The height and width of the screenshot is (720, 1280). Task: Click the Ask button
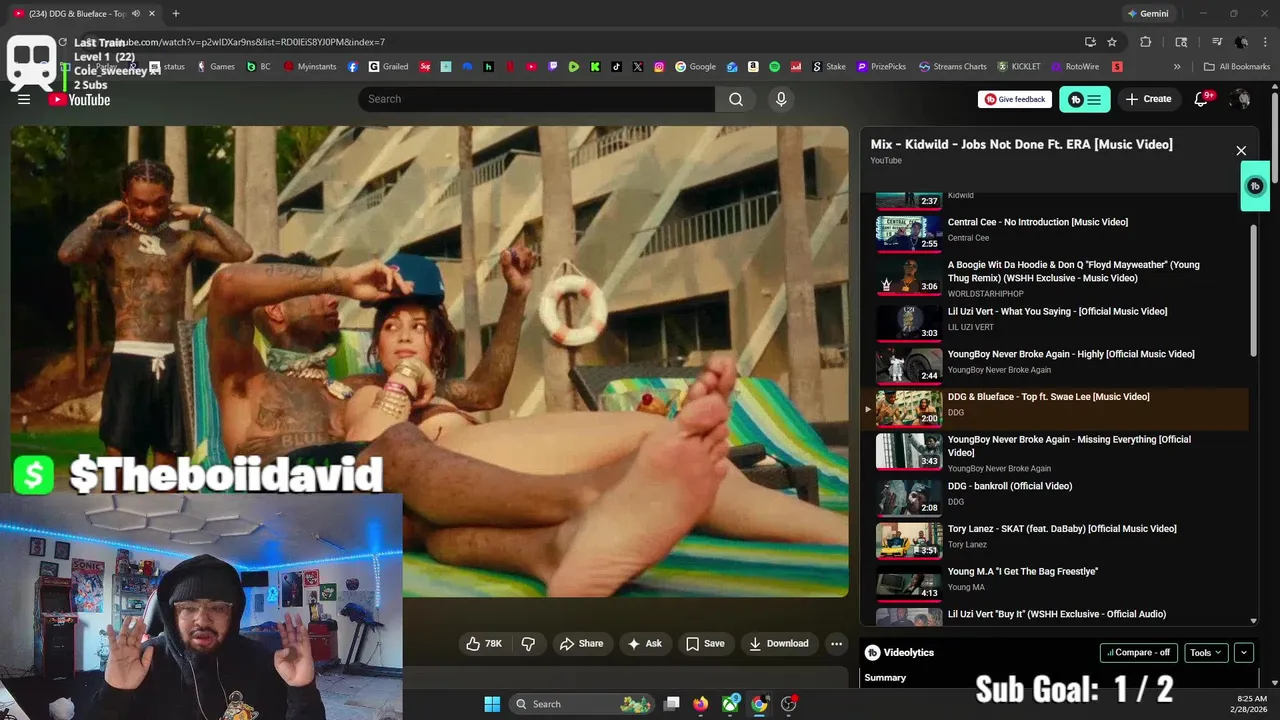coord(645,644)
